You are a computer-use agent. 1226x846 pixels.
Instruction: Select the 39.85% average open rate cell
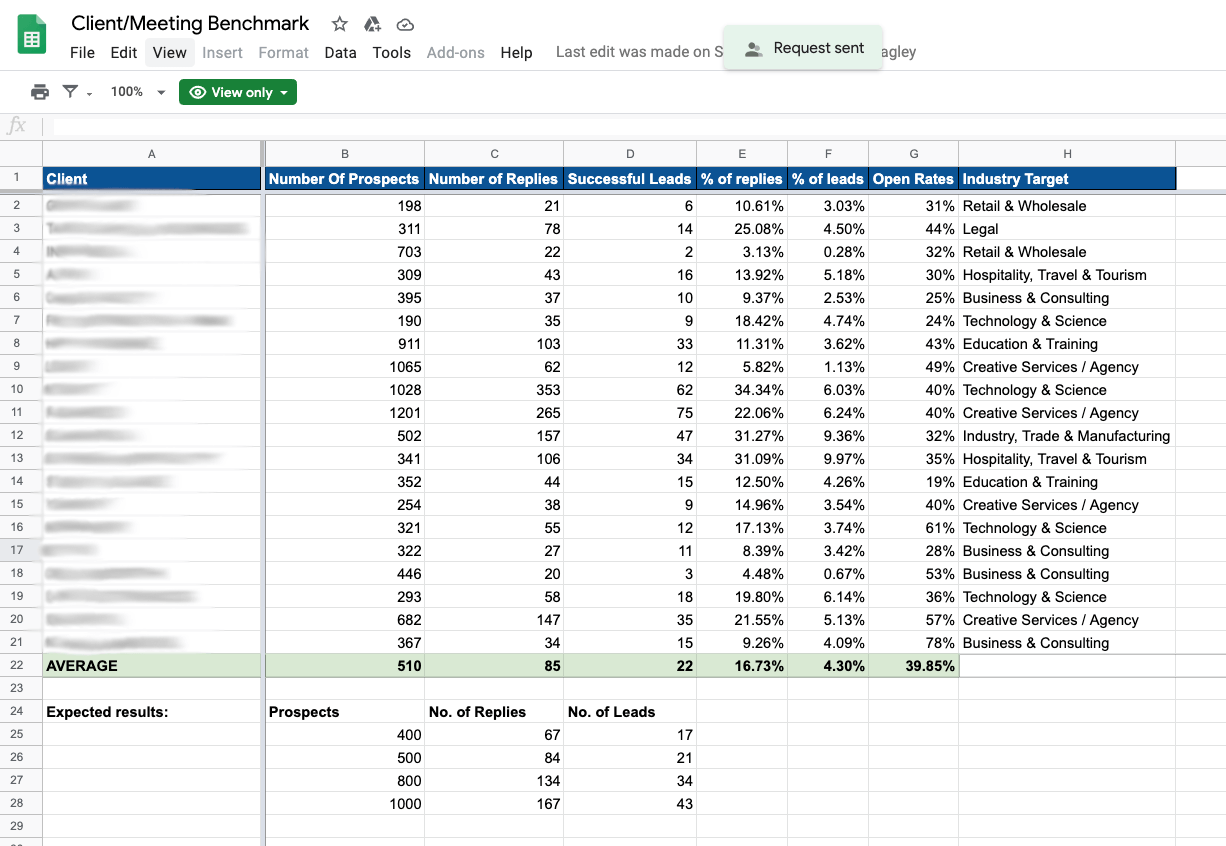pyautogui.click(x=914, y=666)
